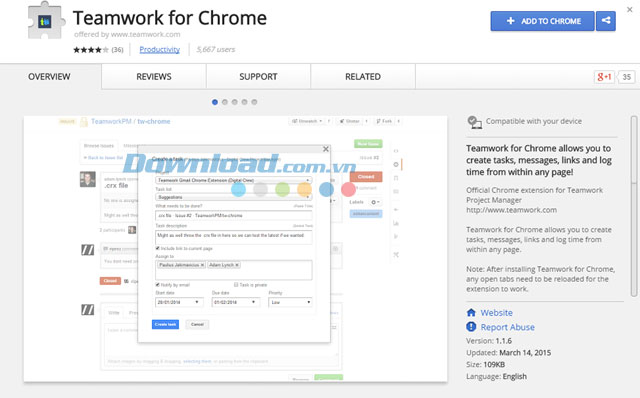This screenshot has height=398, width=640.
Task: Click the green New Issue button
Action: pos(368,144)
